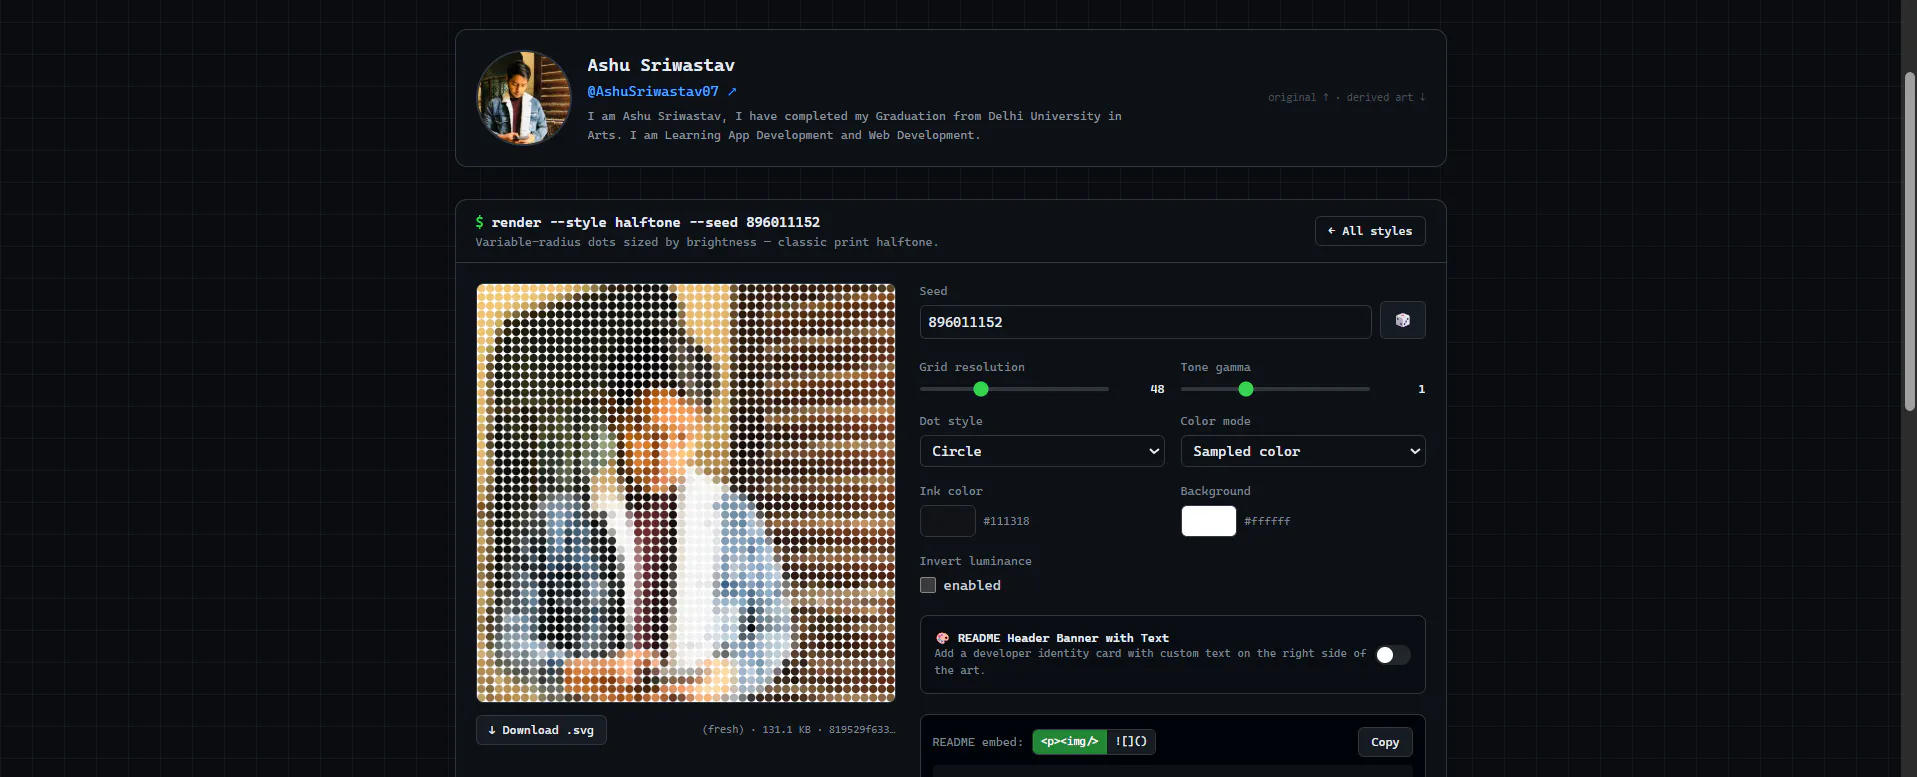Screen dimensions: 1917x777
Task: Download the .svg file
Action: tap(541, 730)
